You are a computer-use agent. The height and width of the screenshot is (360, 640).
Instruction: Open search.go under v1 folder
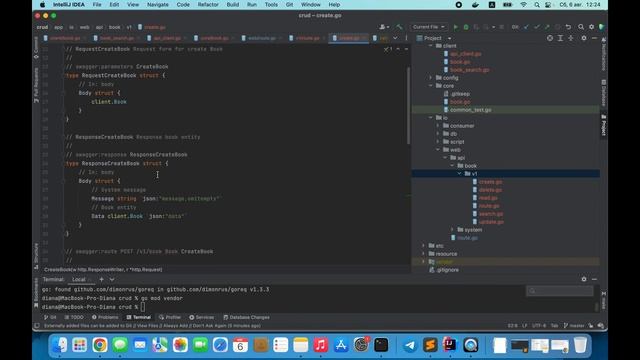(491, 214)
